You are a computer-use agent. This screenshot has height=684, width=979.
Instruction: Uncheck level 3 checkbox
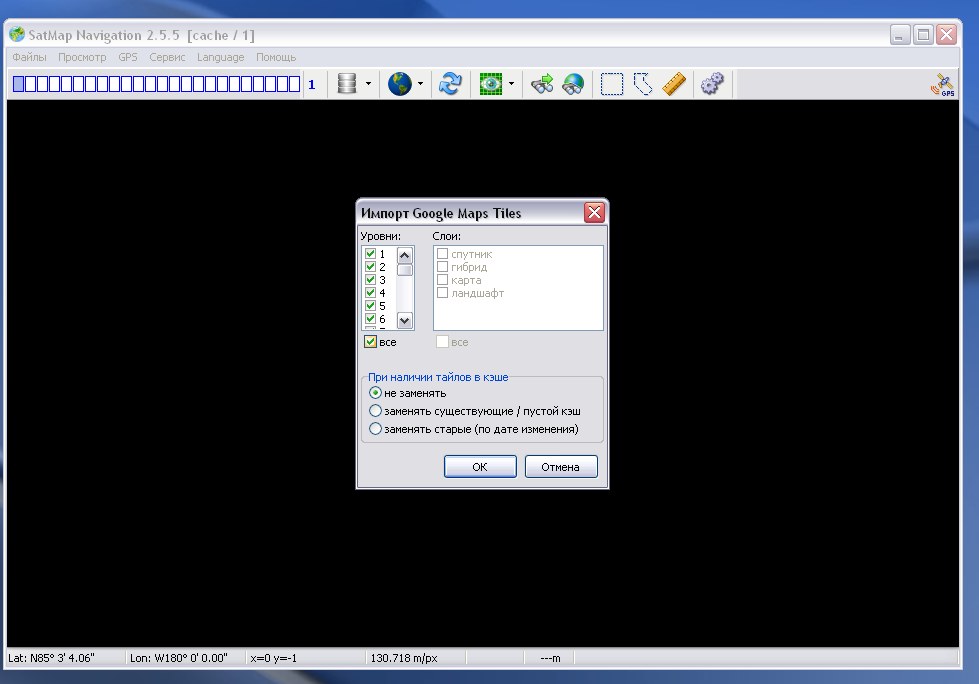pyautogui.click(x=370, y=280)
